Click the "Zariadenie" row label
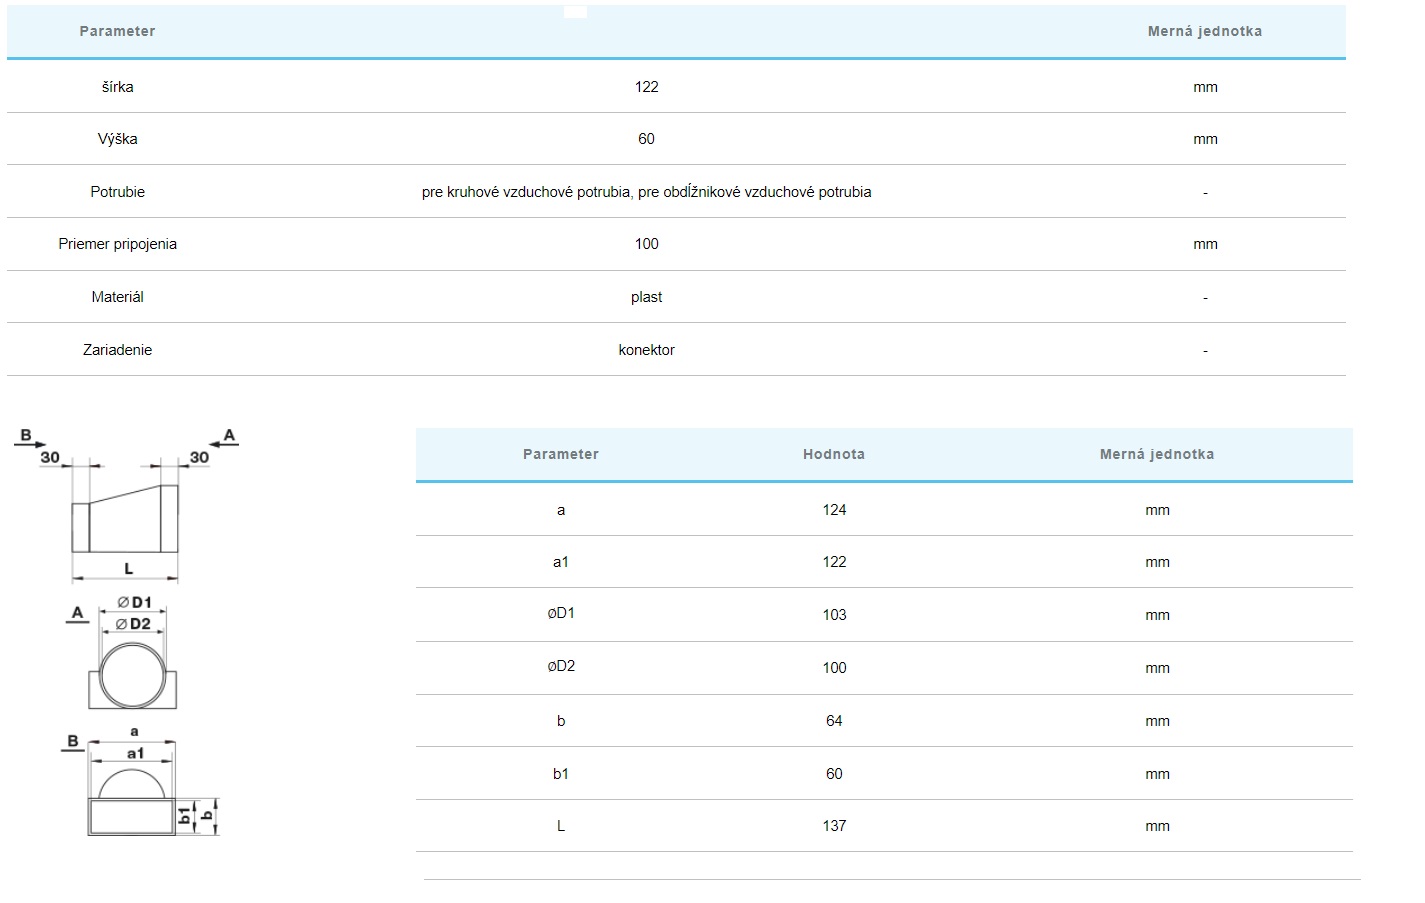Screen dimensions: 1425x903 coord(117,350)
